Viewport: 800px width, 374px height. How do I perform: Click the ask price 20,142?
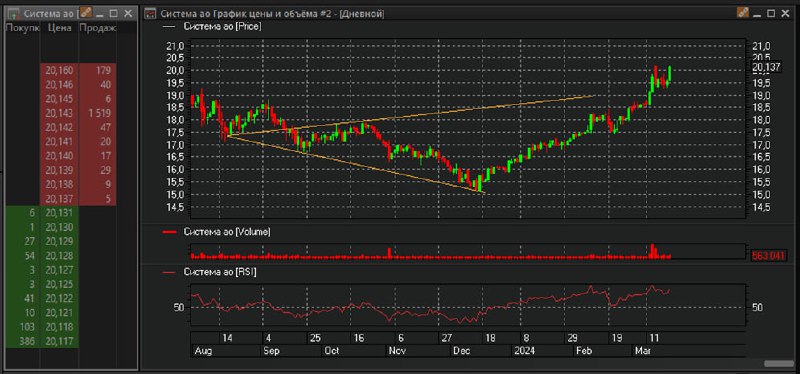click(59, 128)
